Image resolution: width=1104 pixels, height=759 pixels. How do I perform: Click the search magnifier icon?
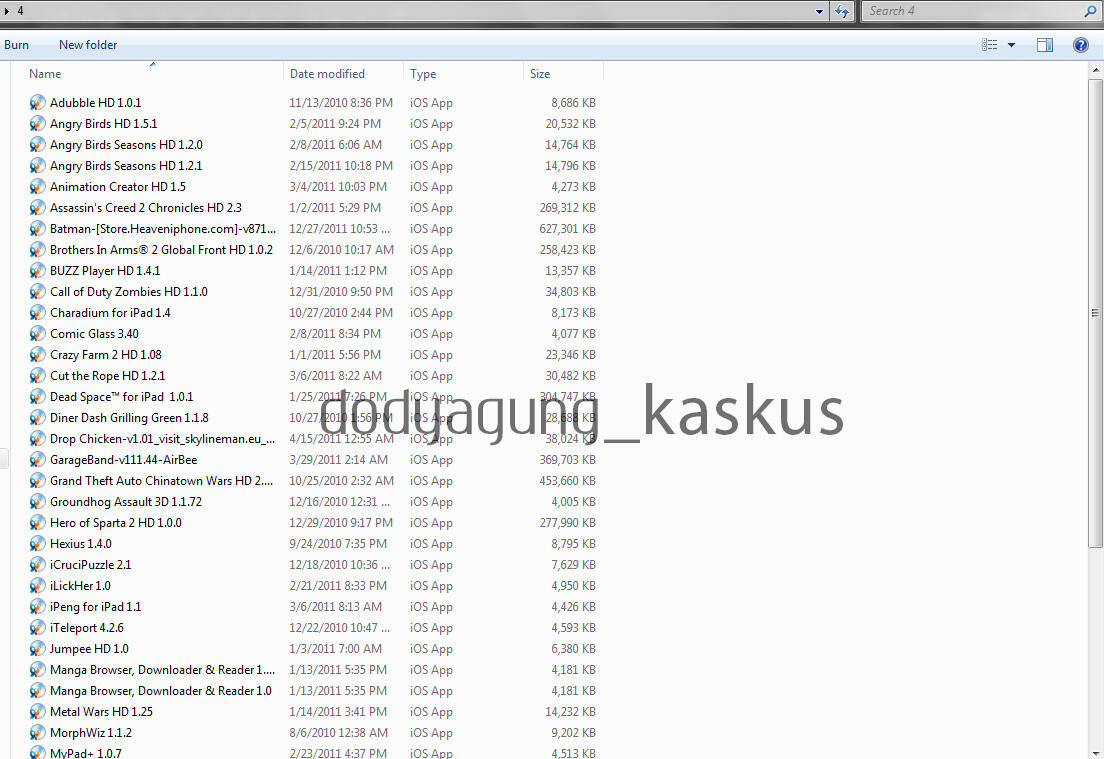[1090, 11]
